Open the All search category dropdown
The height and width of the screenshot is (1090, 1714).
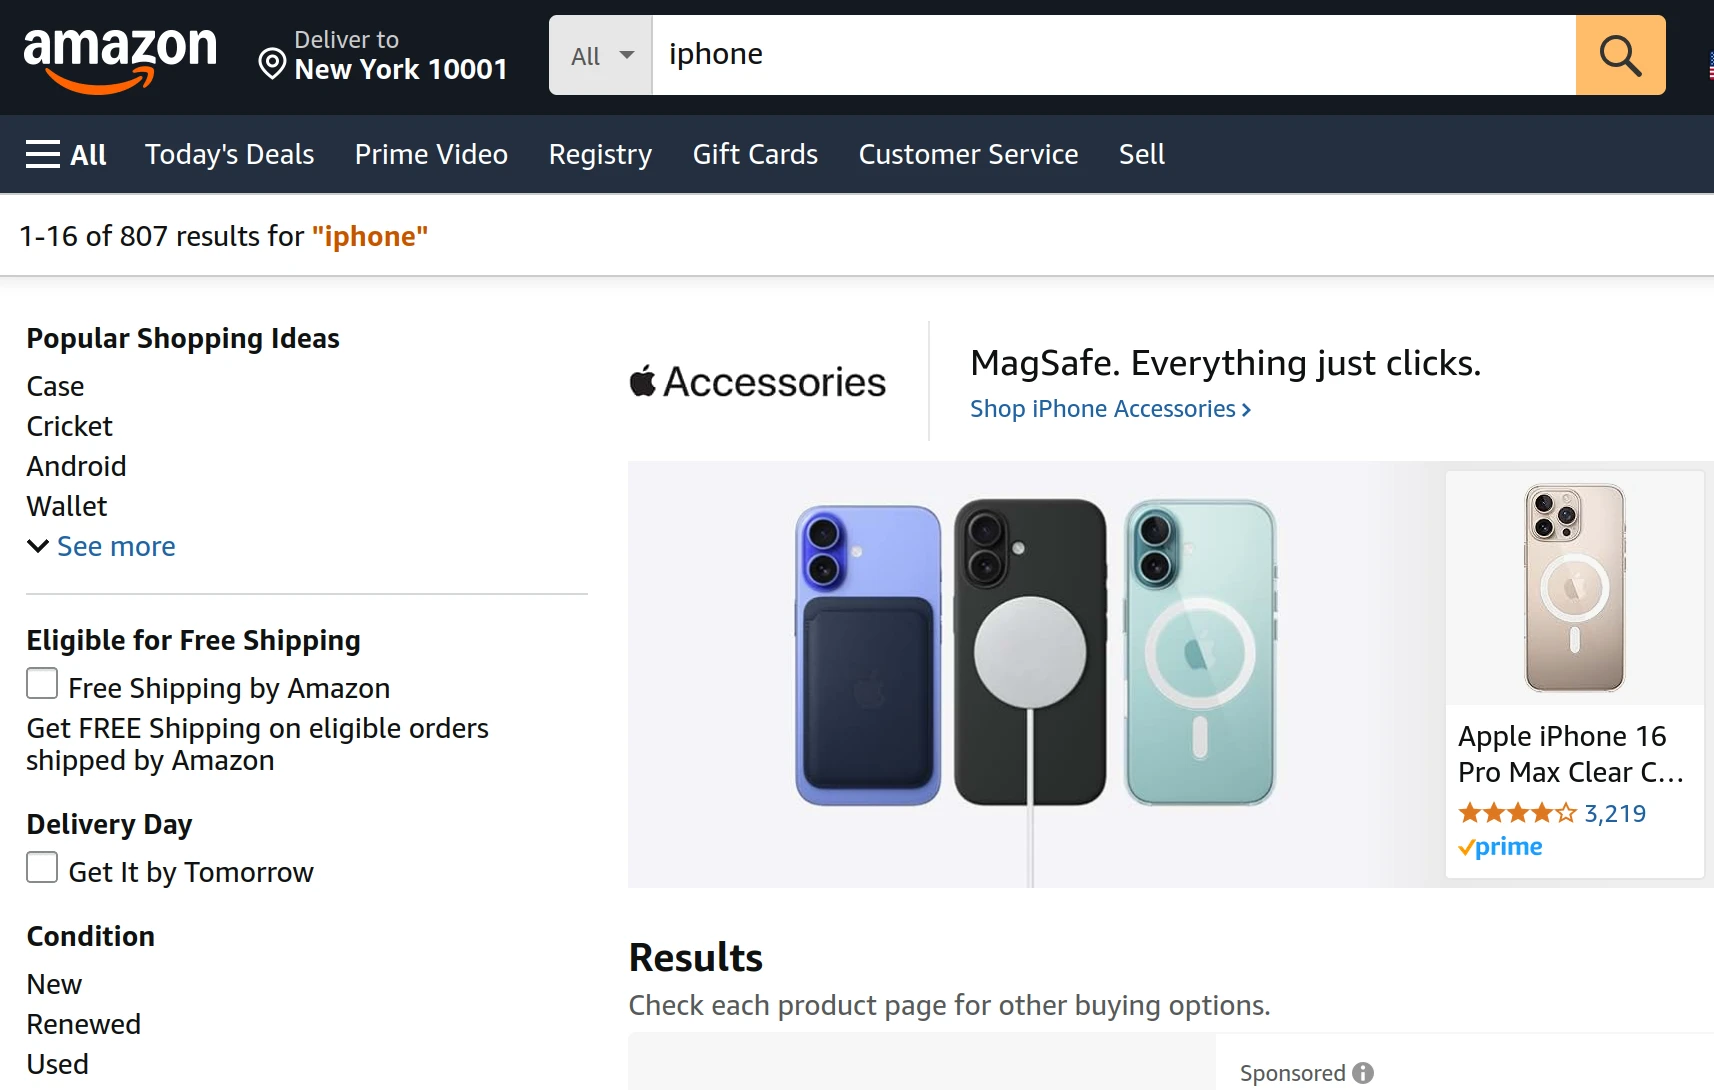[599, 55]
